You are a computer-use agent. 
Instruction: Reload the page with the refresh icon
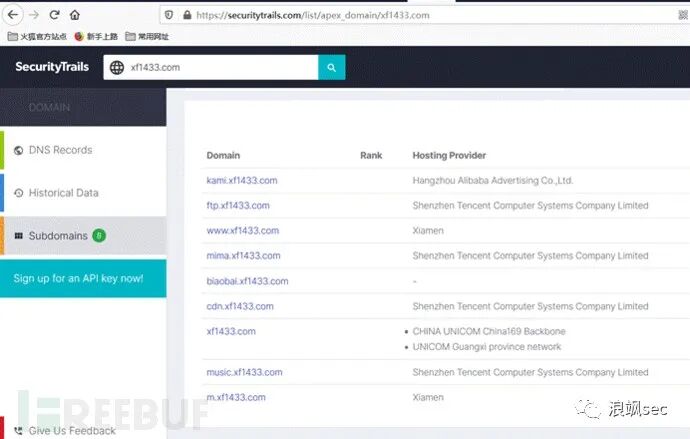(x=55, y=15)
